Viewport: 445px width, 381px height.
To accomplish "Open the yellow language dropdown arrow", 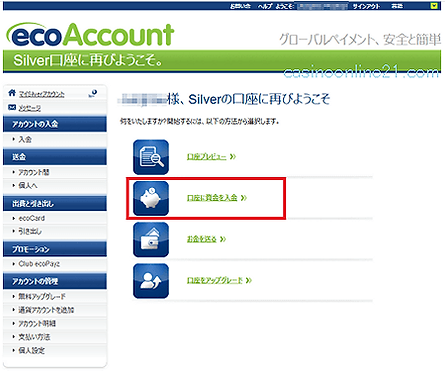I will [434, 6].
